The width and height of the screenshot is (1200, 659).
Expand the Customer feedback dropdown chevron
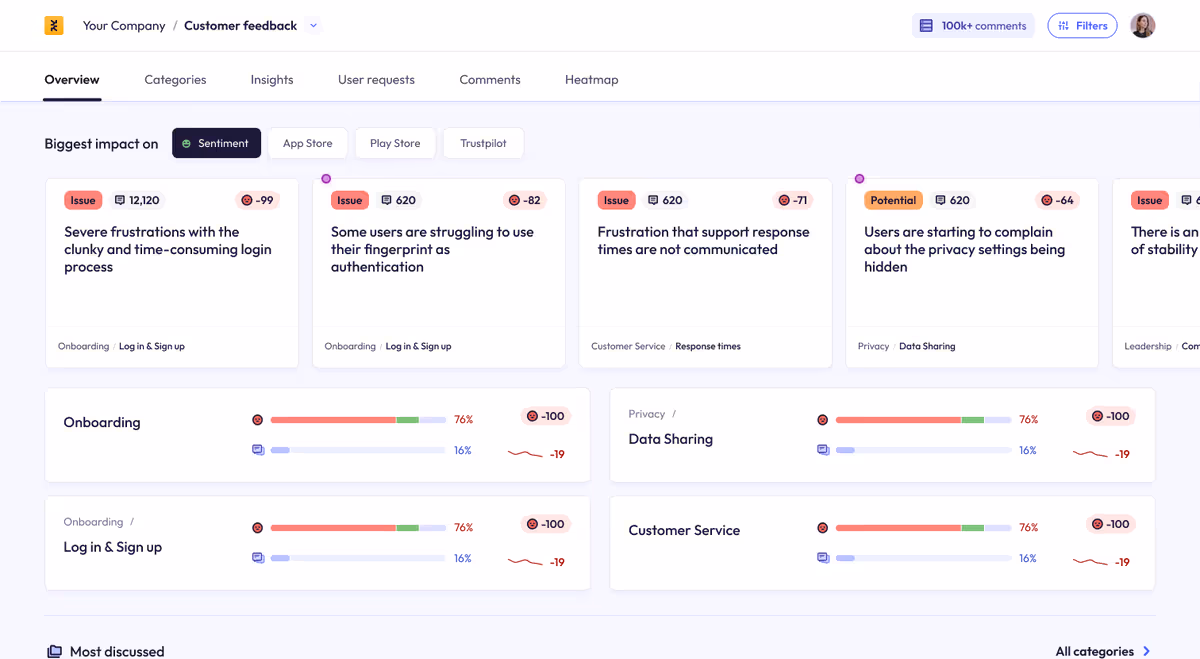pyautogui.click(x=313, y=26)
